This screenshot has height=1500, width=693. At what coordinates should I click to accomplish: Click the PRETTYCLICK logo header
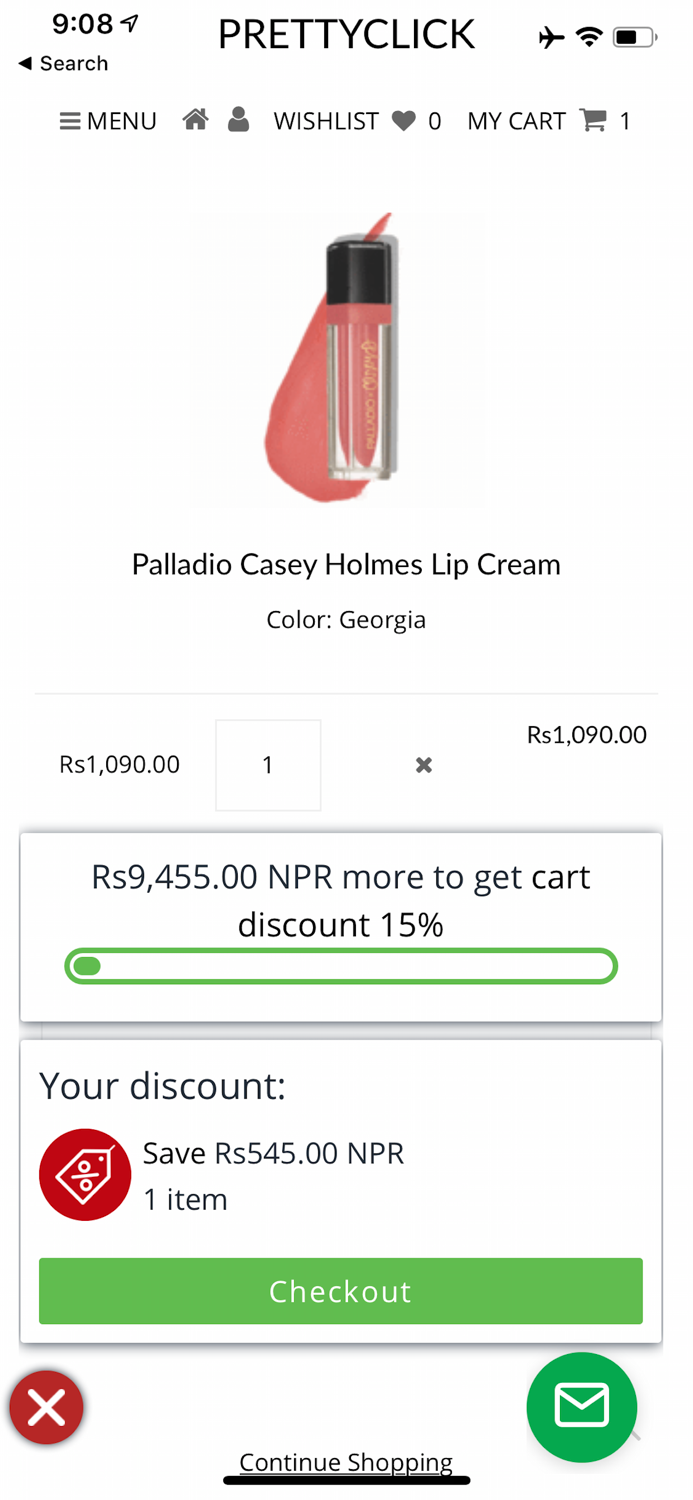point(346,34)
